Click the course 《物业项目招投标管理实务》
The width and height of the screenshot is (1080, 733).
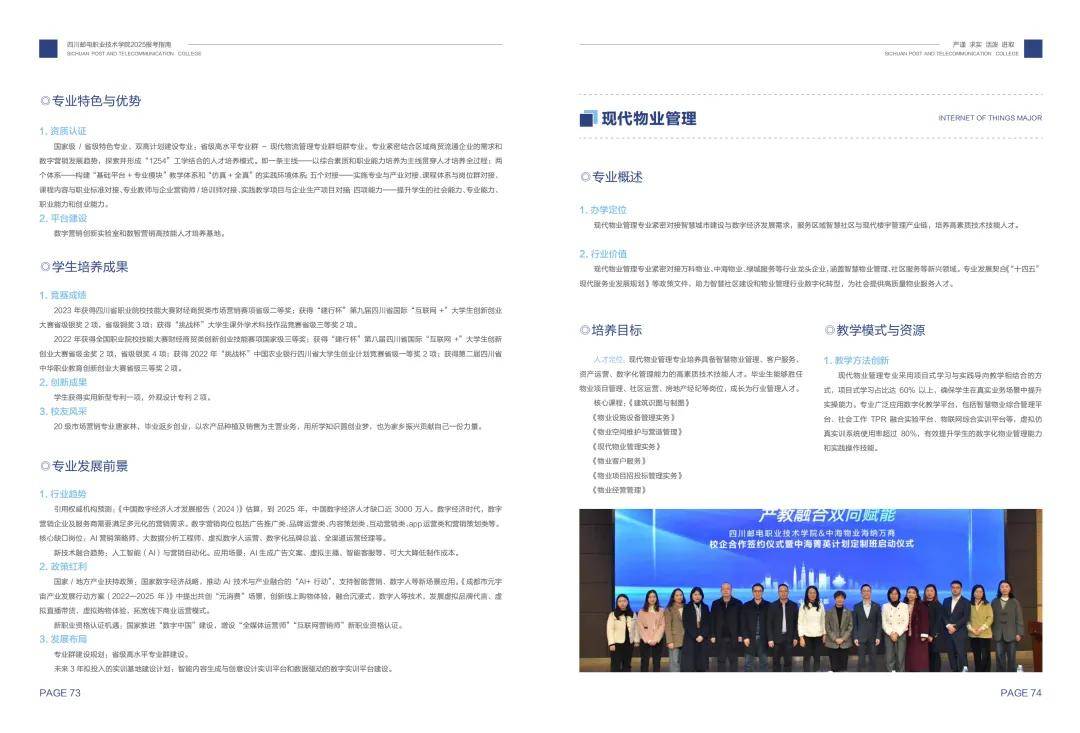(x=637, y=476)
